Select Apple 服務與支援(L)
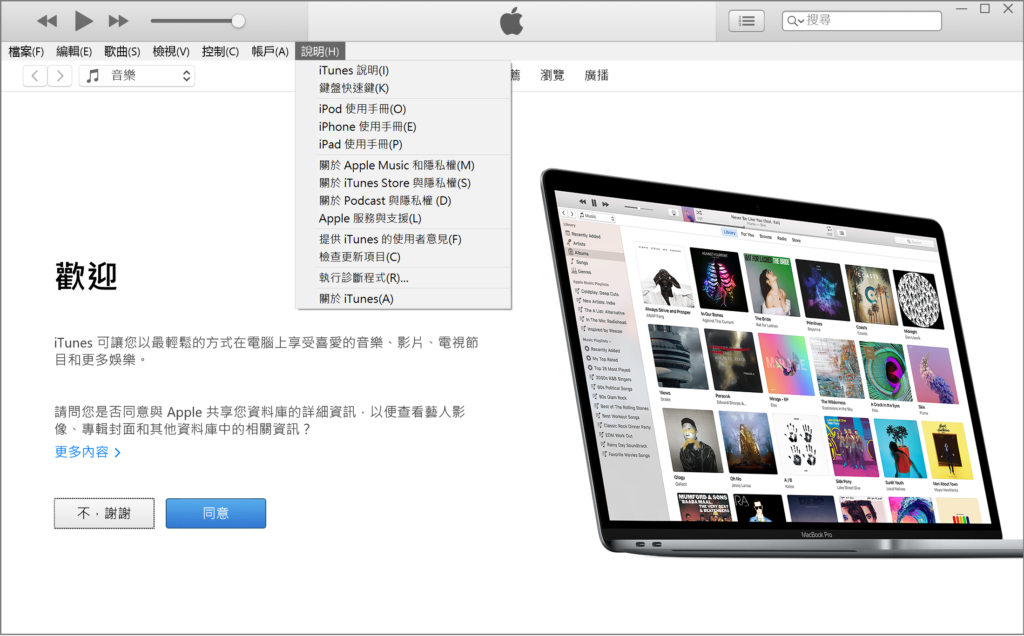1024x636 pixels. pyautogui.click(x=404, y=218)
